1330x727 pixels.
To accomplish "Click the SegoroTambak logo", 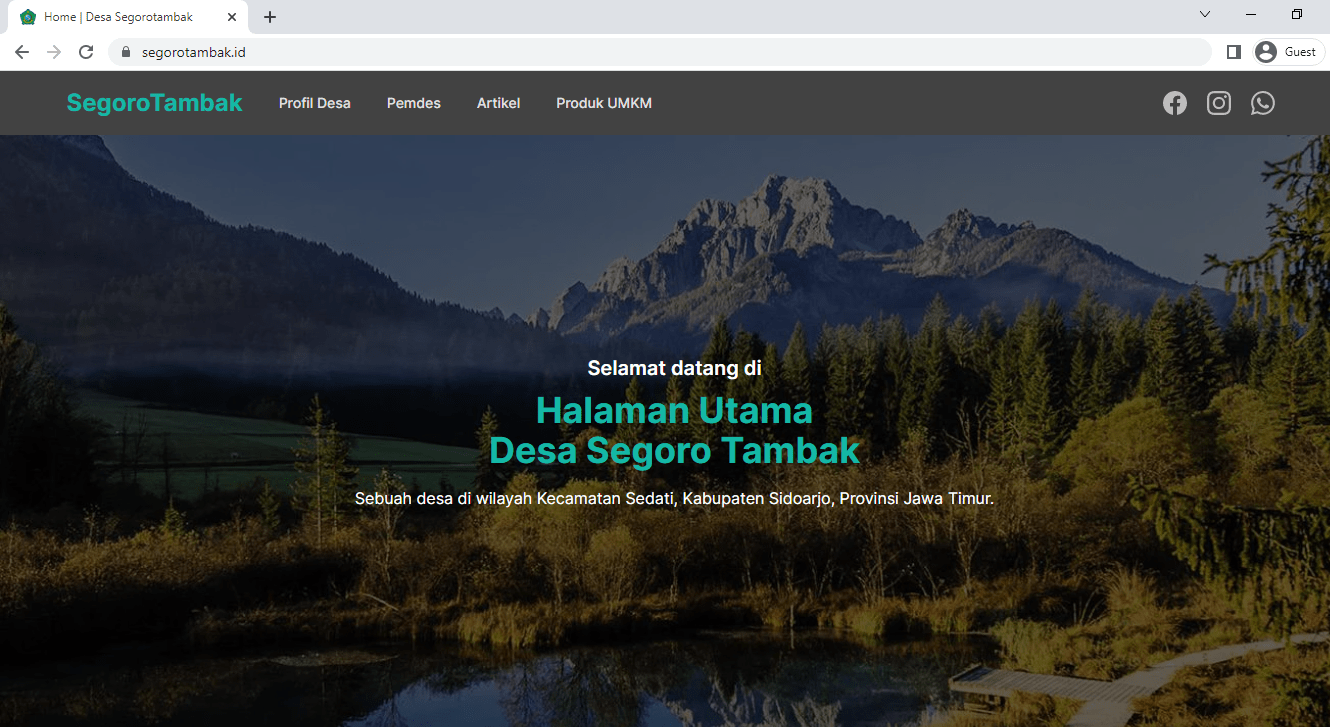I will coord(154,103).
